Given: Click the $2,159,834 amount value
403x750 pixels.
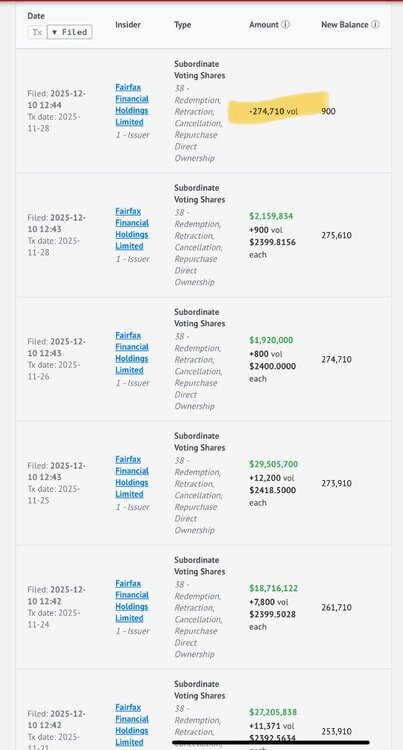Looking at the screenshot, I should [271, 216].
